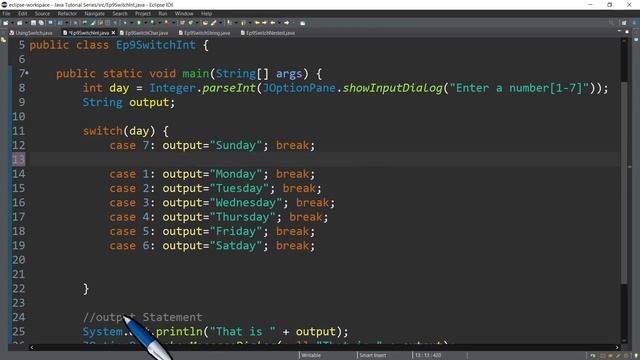The width and height of the screenshot is (640, 360).
Task: Switch to the Ep9SwitchChar.java tab
Action: [144, 33]
